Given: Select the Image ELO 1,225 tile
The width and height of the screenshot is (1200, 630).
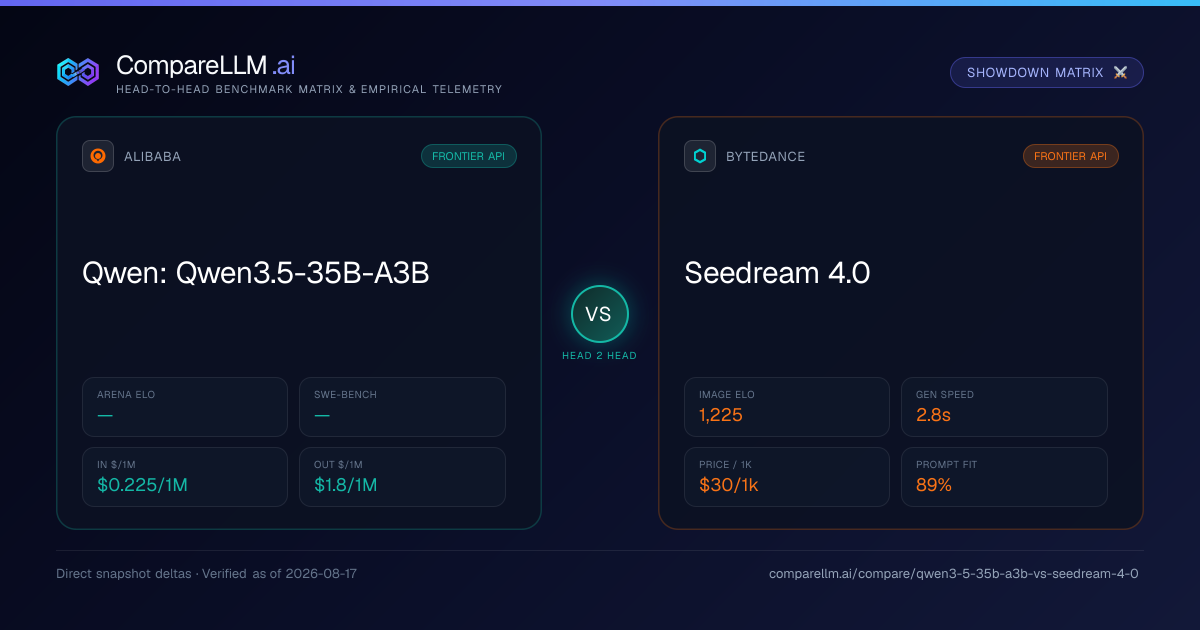Looking at the screenshot, I should 787,407.
